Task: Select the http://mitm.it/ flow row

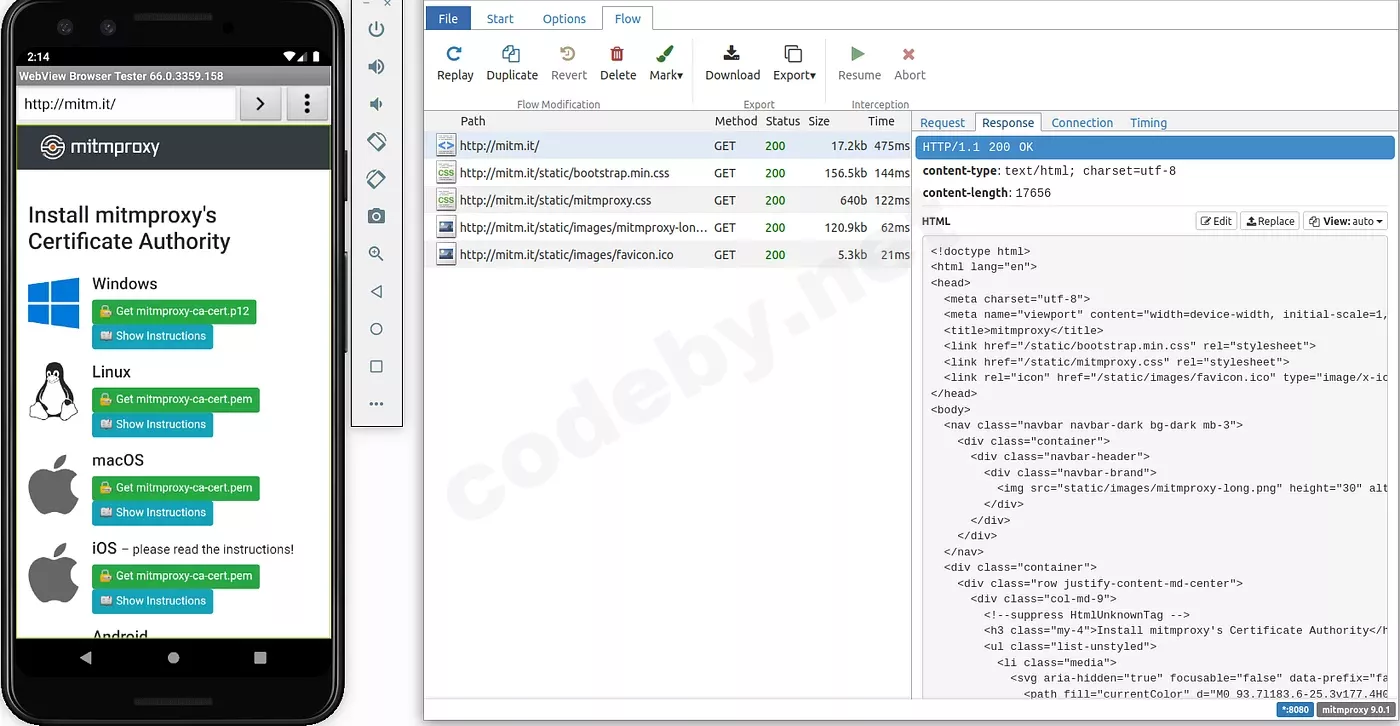Action: click(x=668, y=146)
